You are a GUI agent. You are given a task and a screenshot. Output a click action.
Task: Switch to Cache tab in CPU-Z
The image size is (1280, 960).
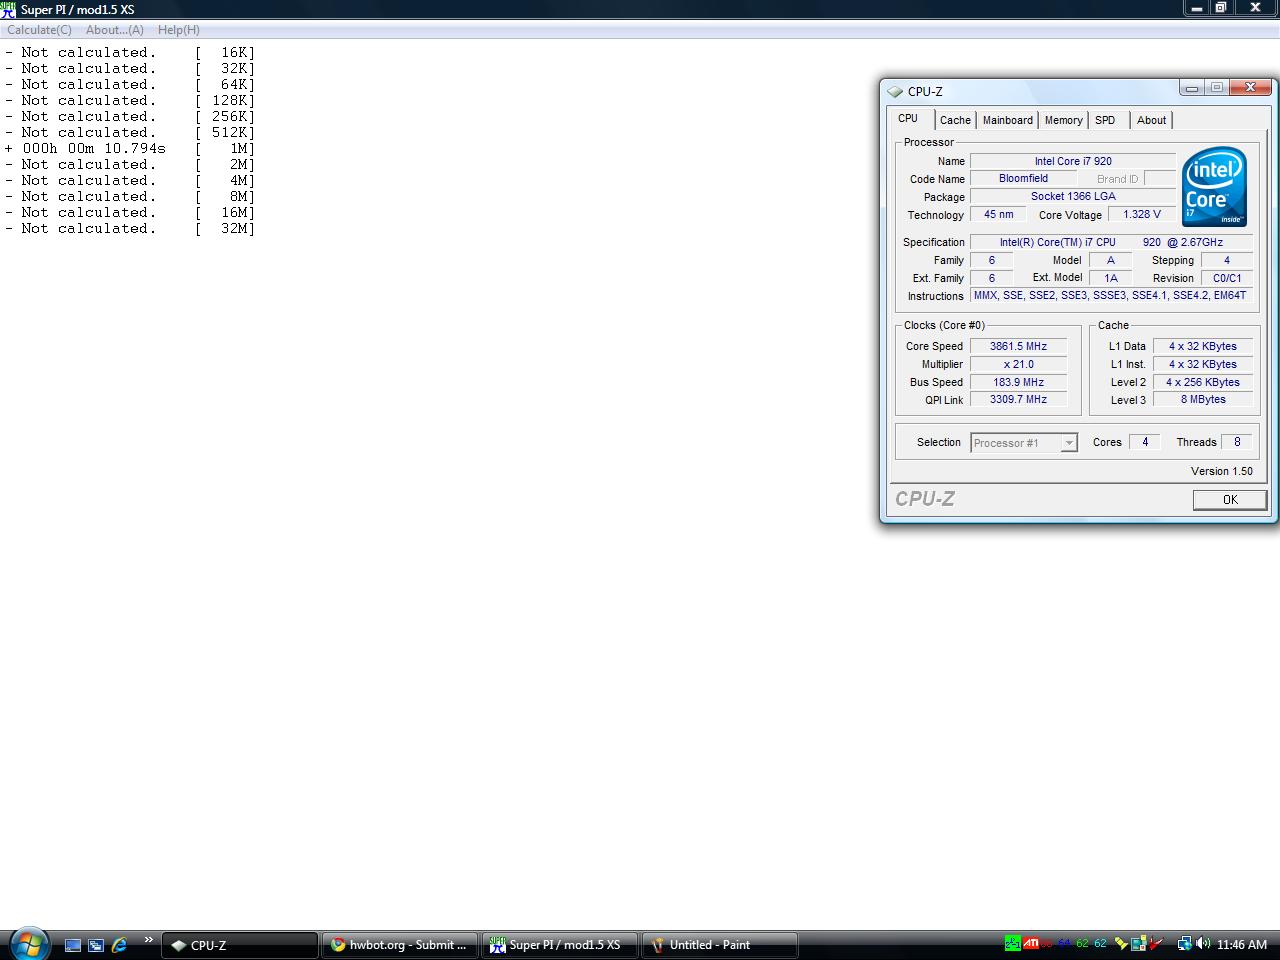tap(955, 120)
